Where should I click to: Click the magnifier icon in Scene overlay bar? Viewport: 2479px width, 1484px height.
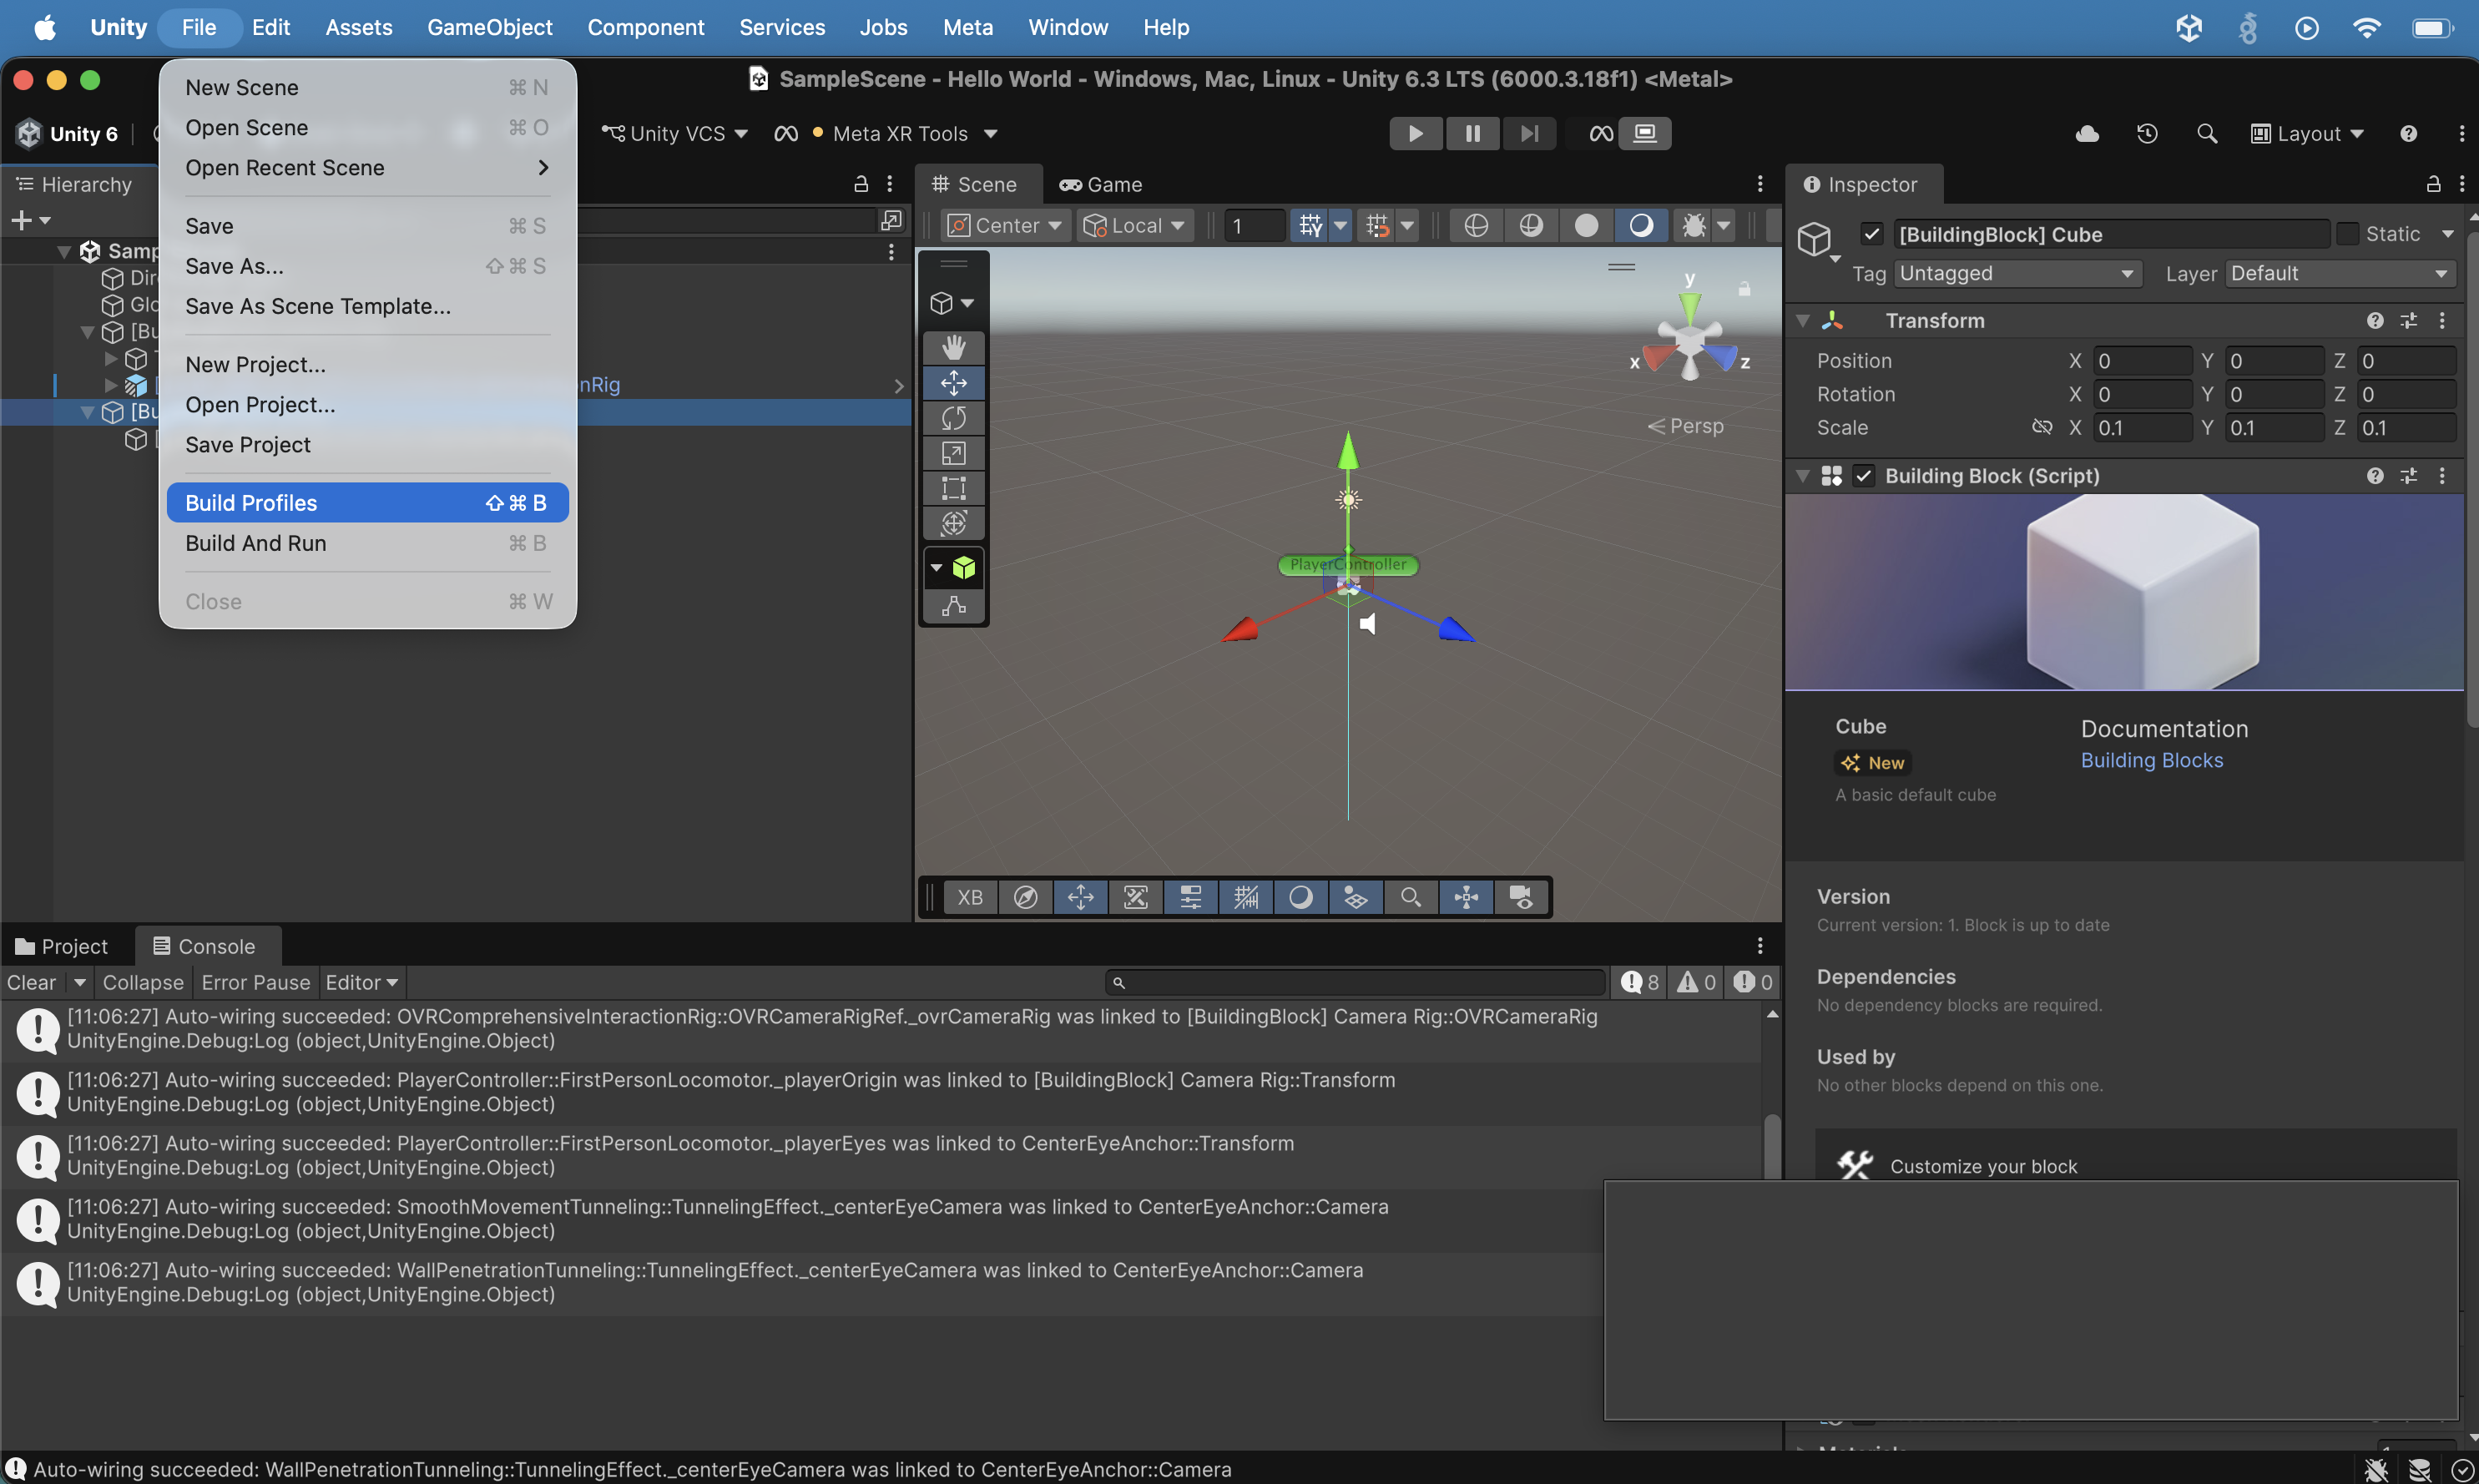1410,897
